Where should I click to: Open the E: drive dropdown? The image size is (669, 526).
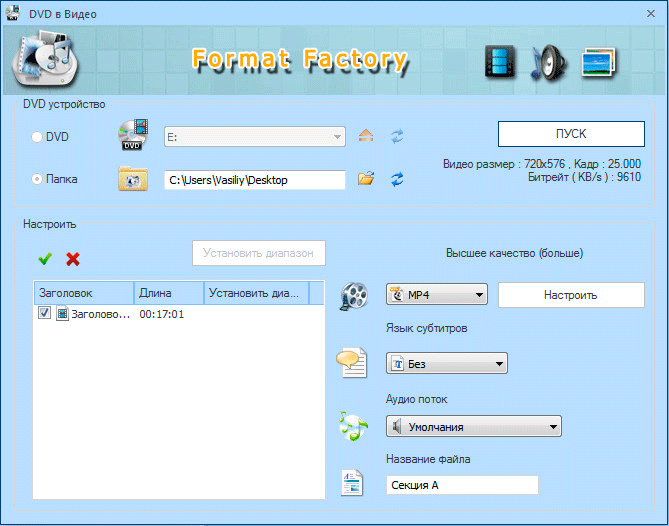(x=255, y=137)
